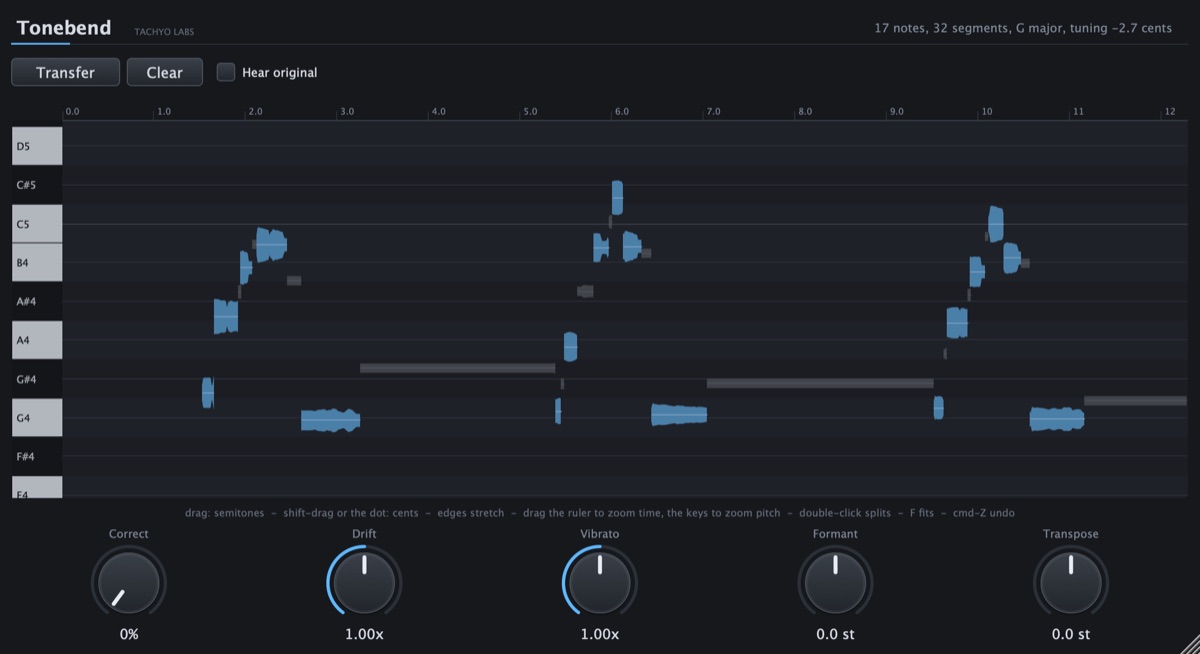Select the A4 note near 5.5 seconds

pos(570,346)
